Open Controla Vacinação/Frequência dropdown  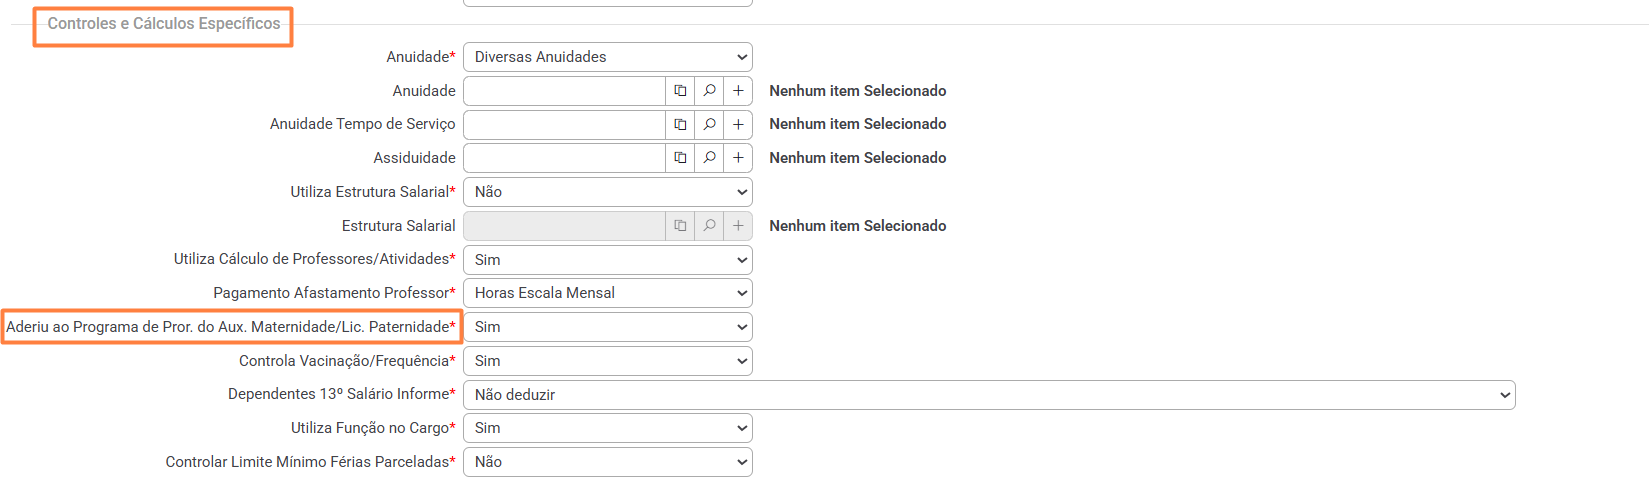(607, 361)
